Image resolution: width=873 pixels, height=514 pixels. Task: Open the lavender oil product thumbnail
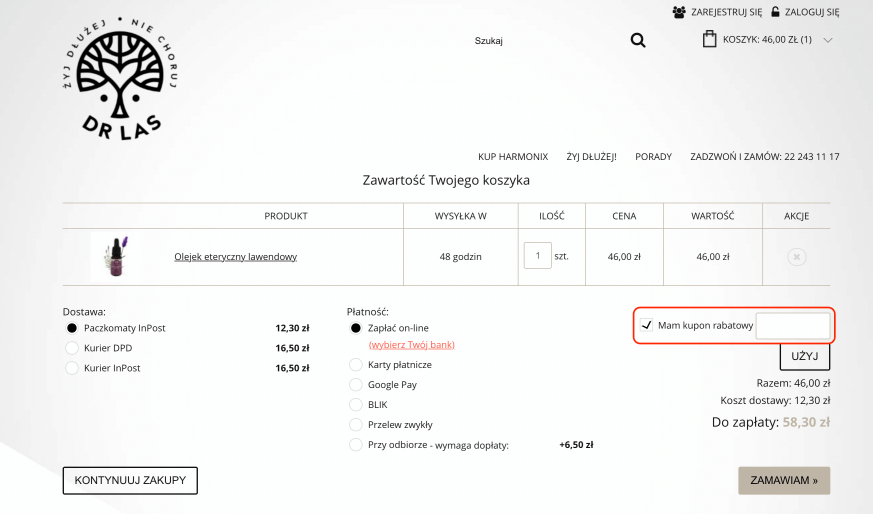click(x=115, y=256)
